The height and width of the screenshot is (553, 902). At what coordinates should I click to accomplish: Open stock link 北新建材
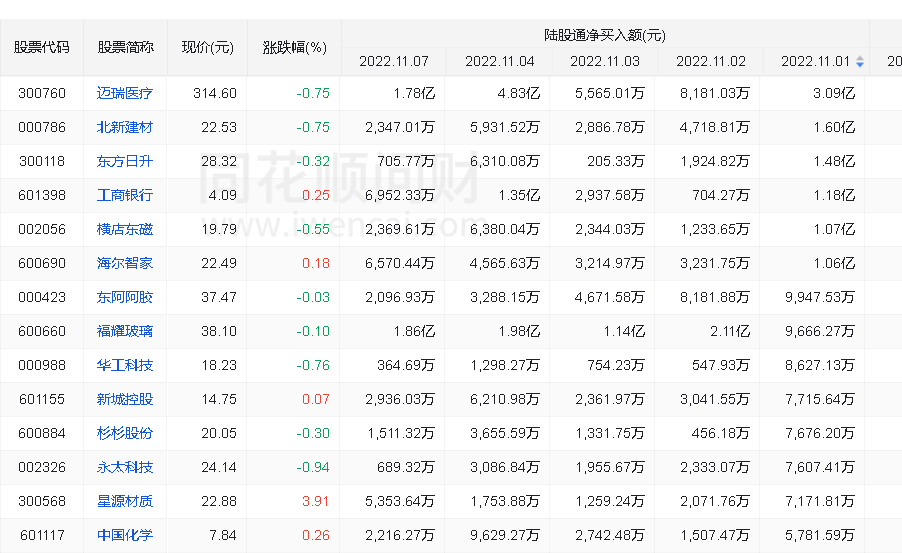pyautogui.click(x=125, y=127)
